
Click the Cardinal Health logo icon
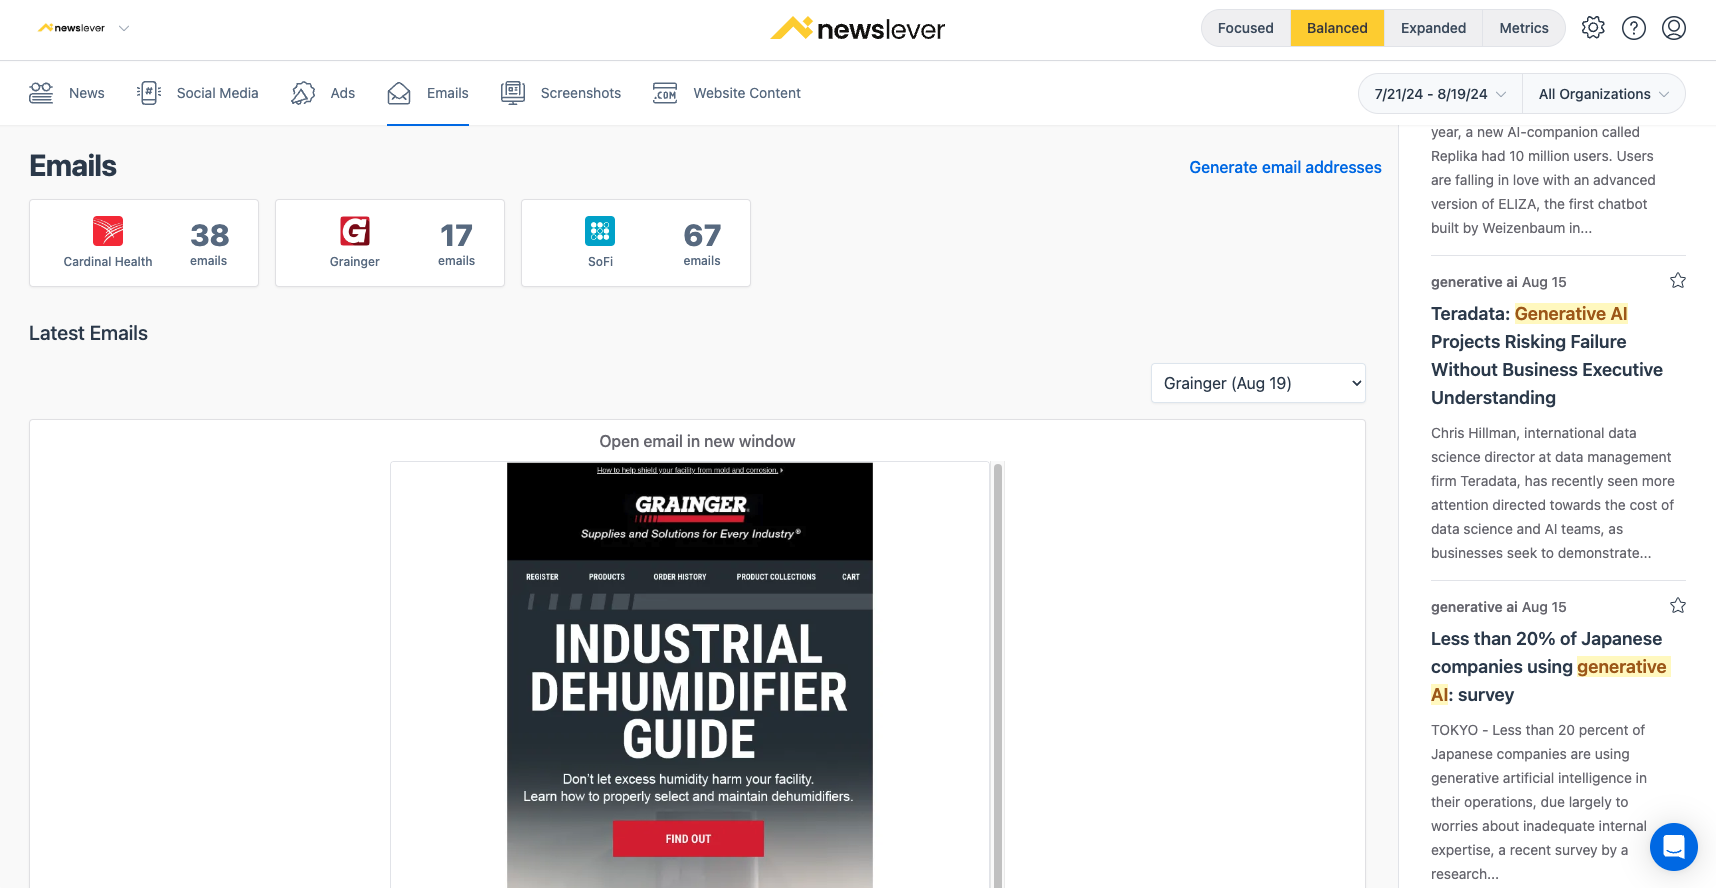[x=108, y=231]
